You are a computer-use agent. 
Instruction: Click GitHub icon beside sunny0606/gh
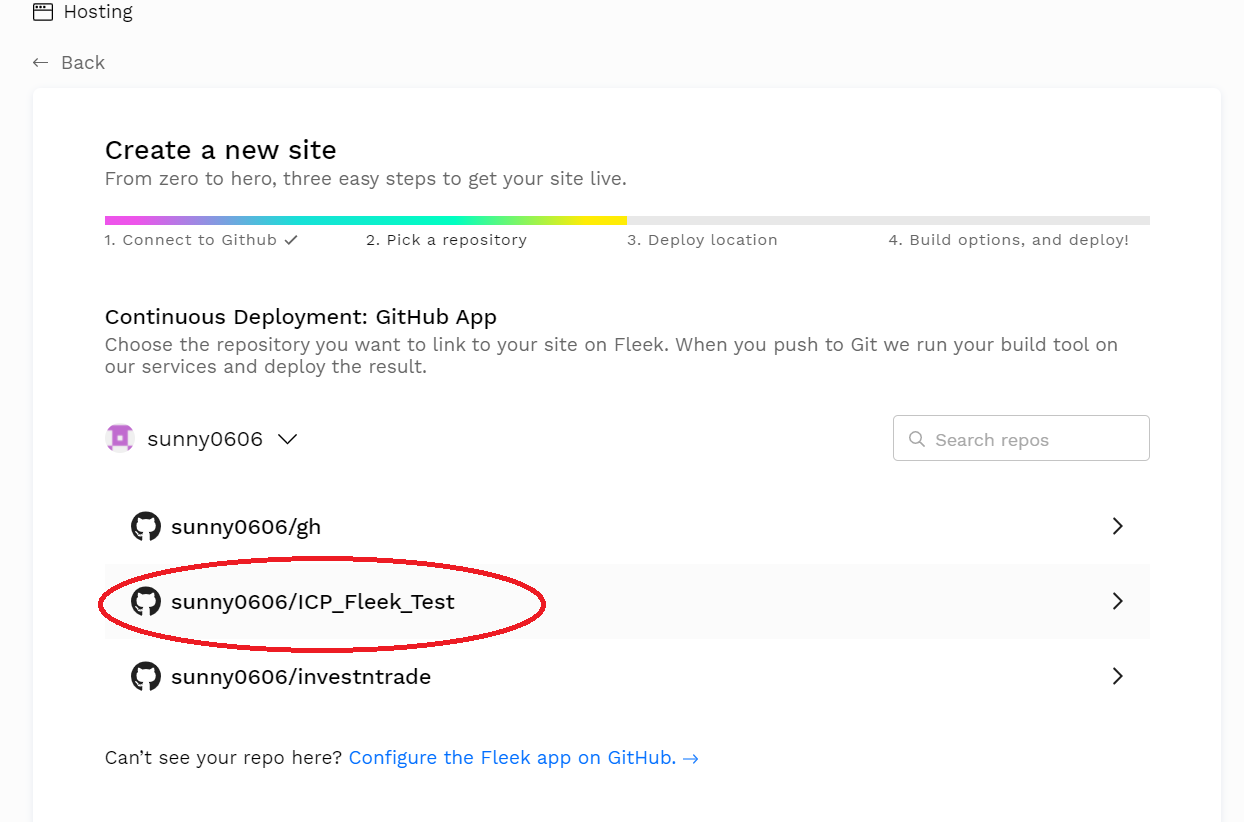pyautogui.click(x=146, y=526)
